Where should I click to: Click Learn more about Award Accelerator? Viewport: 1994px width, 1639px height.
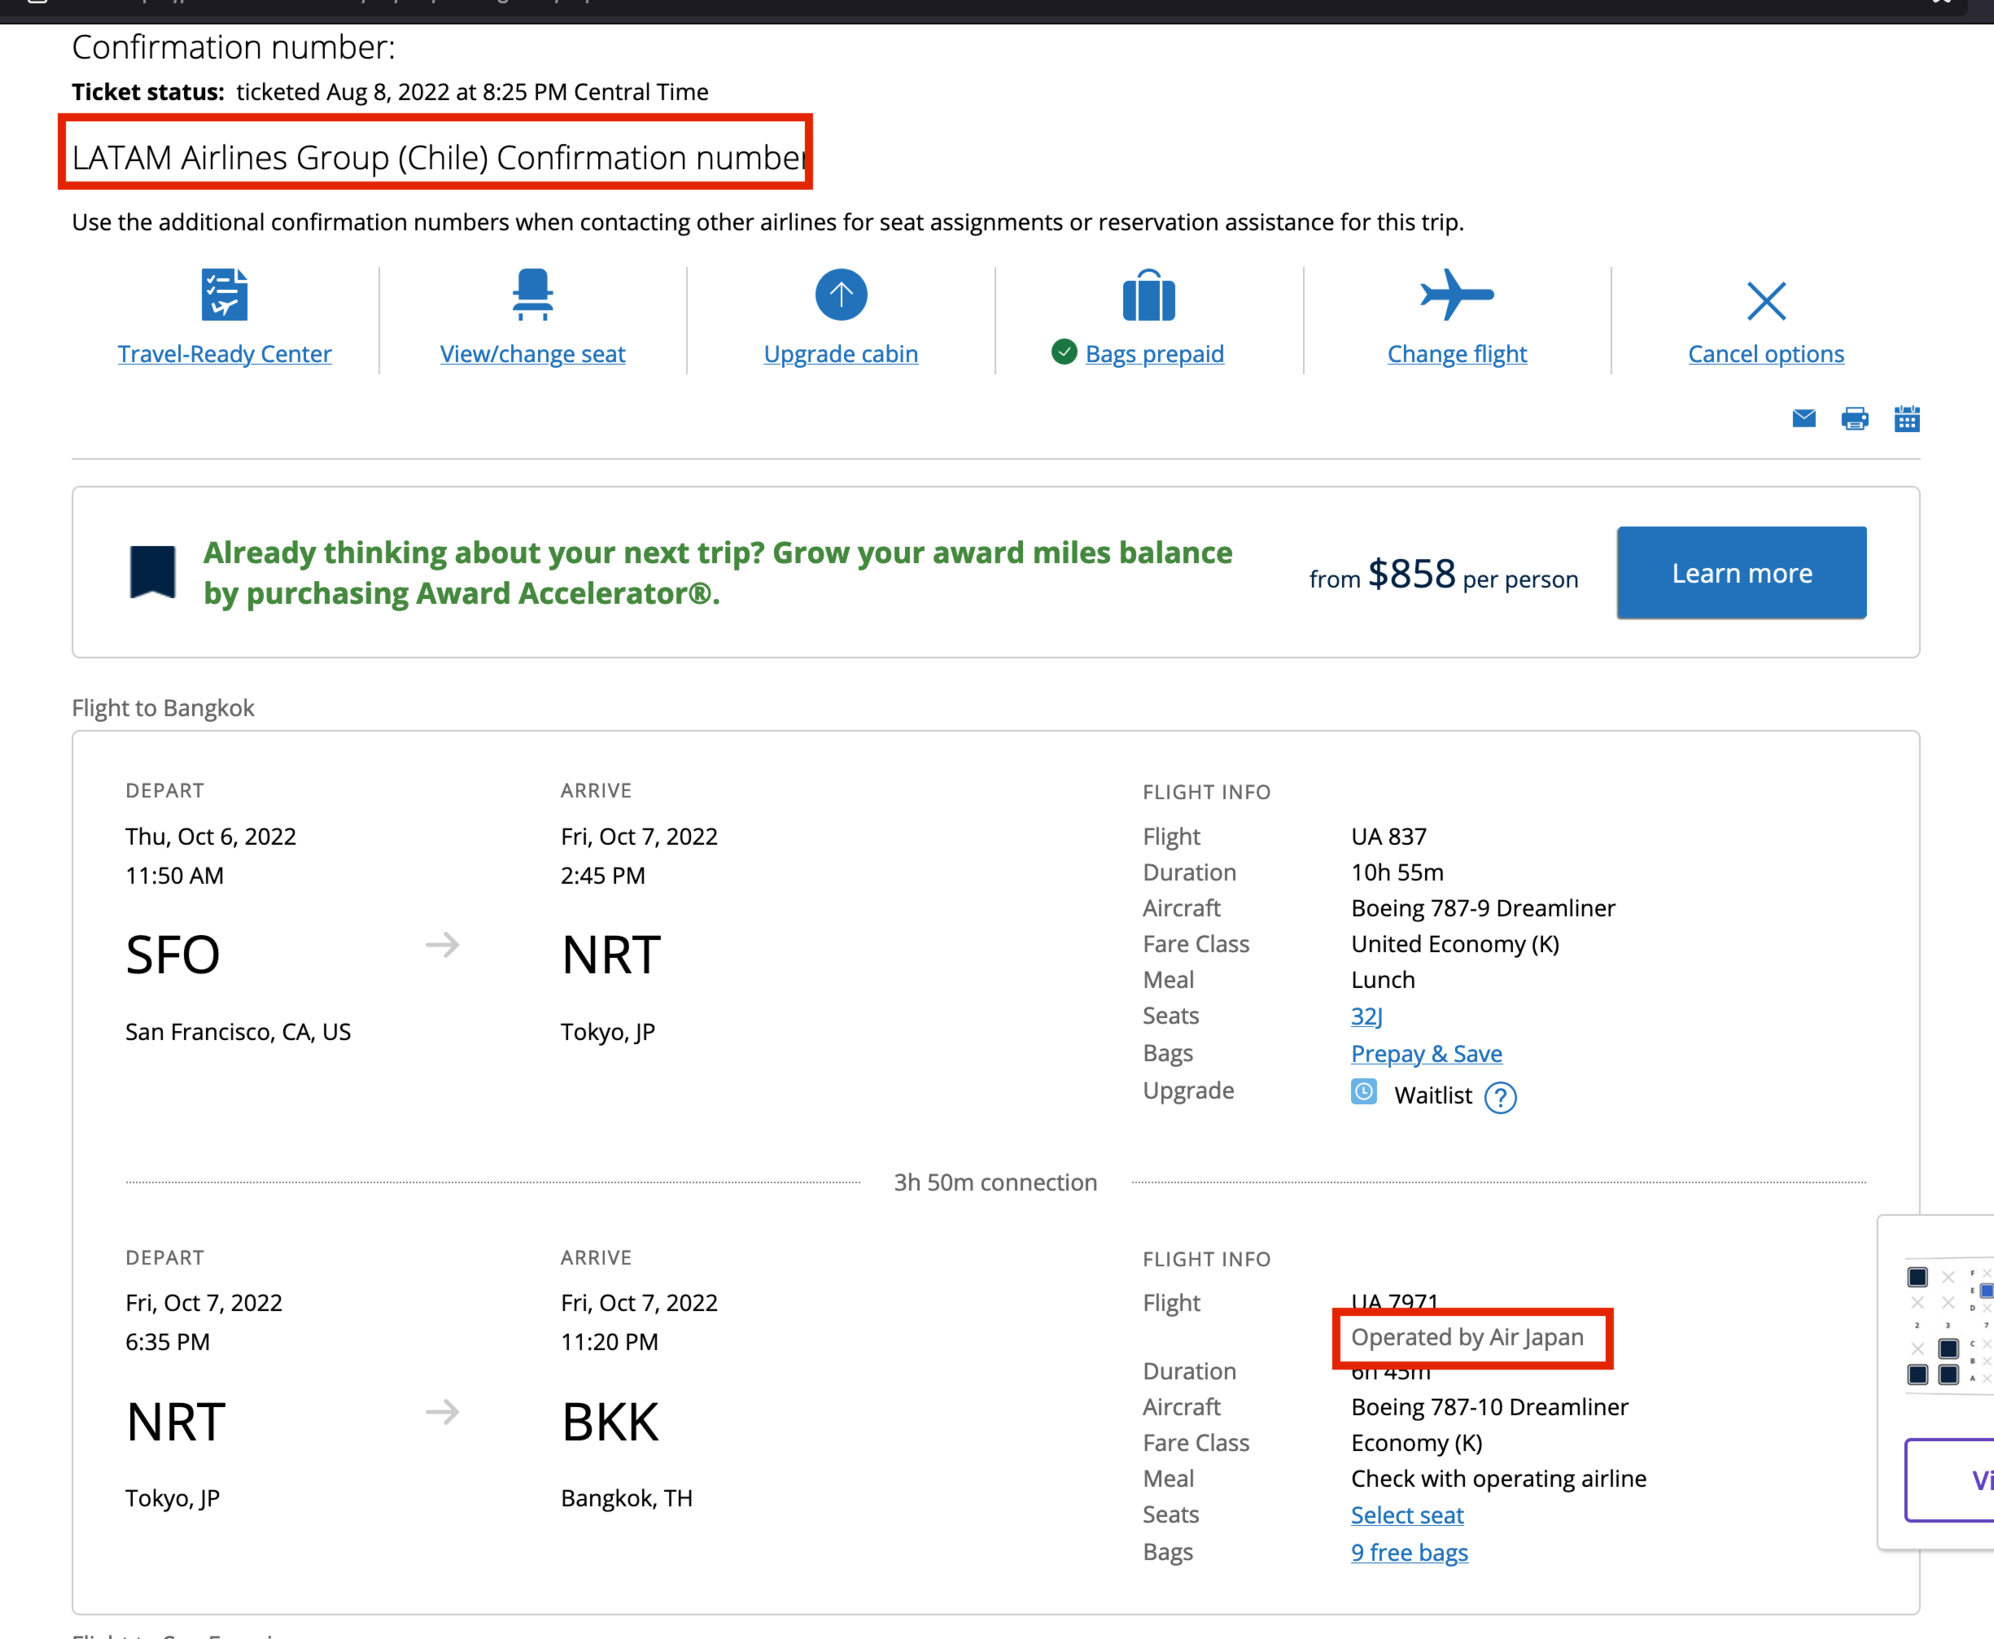click(1741, 572)
